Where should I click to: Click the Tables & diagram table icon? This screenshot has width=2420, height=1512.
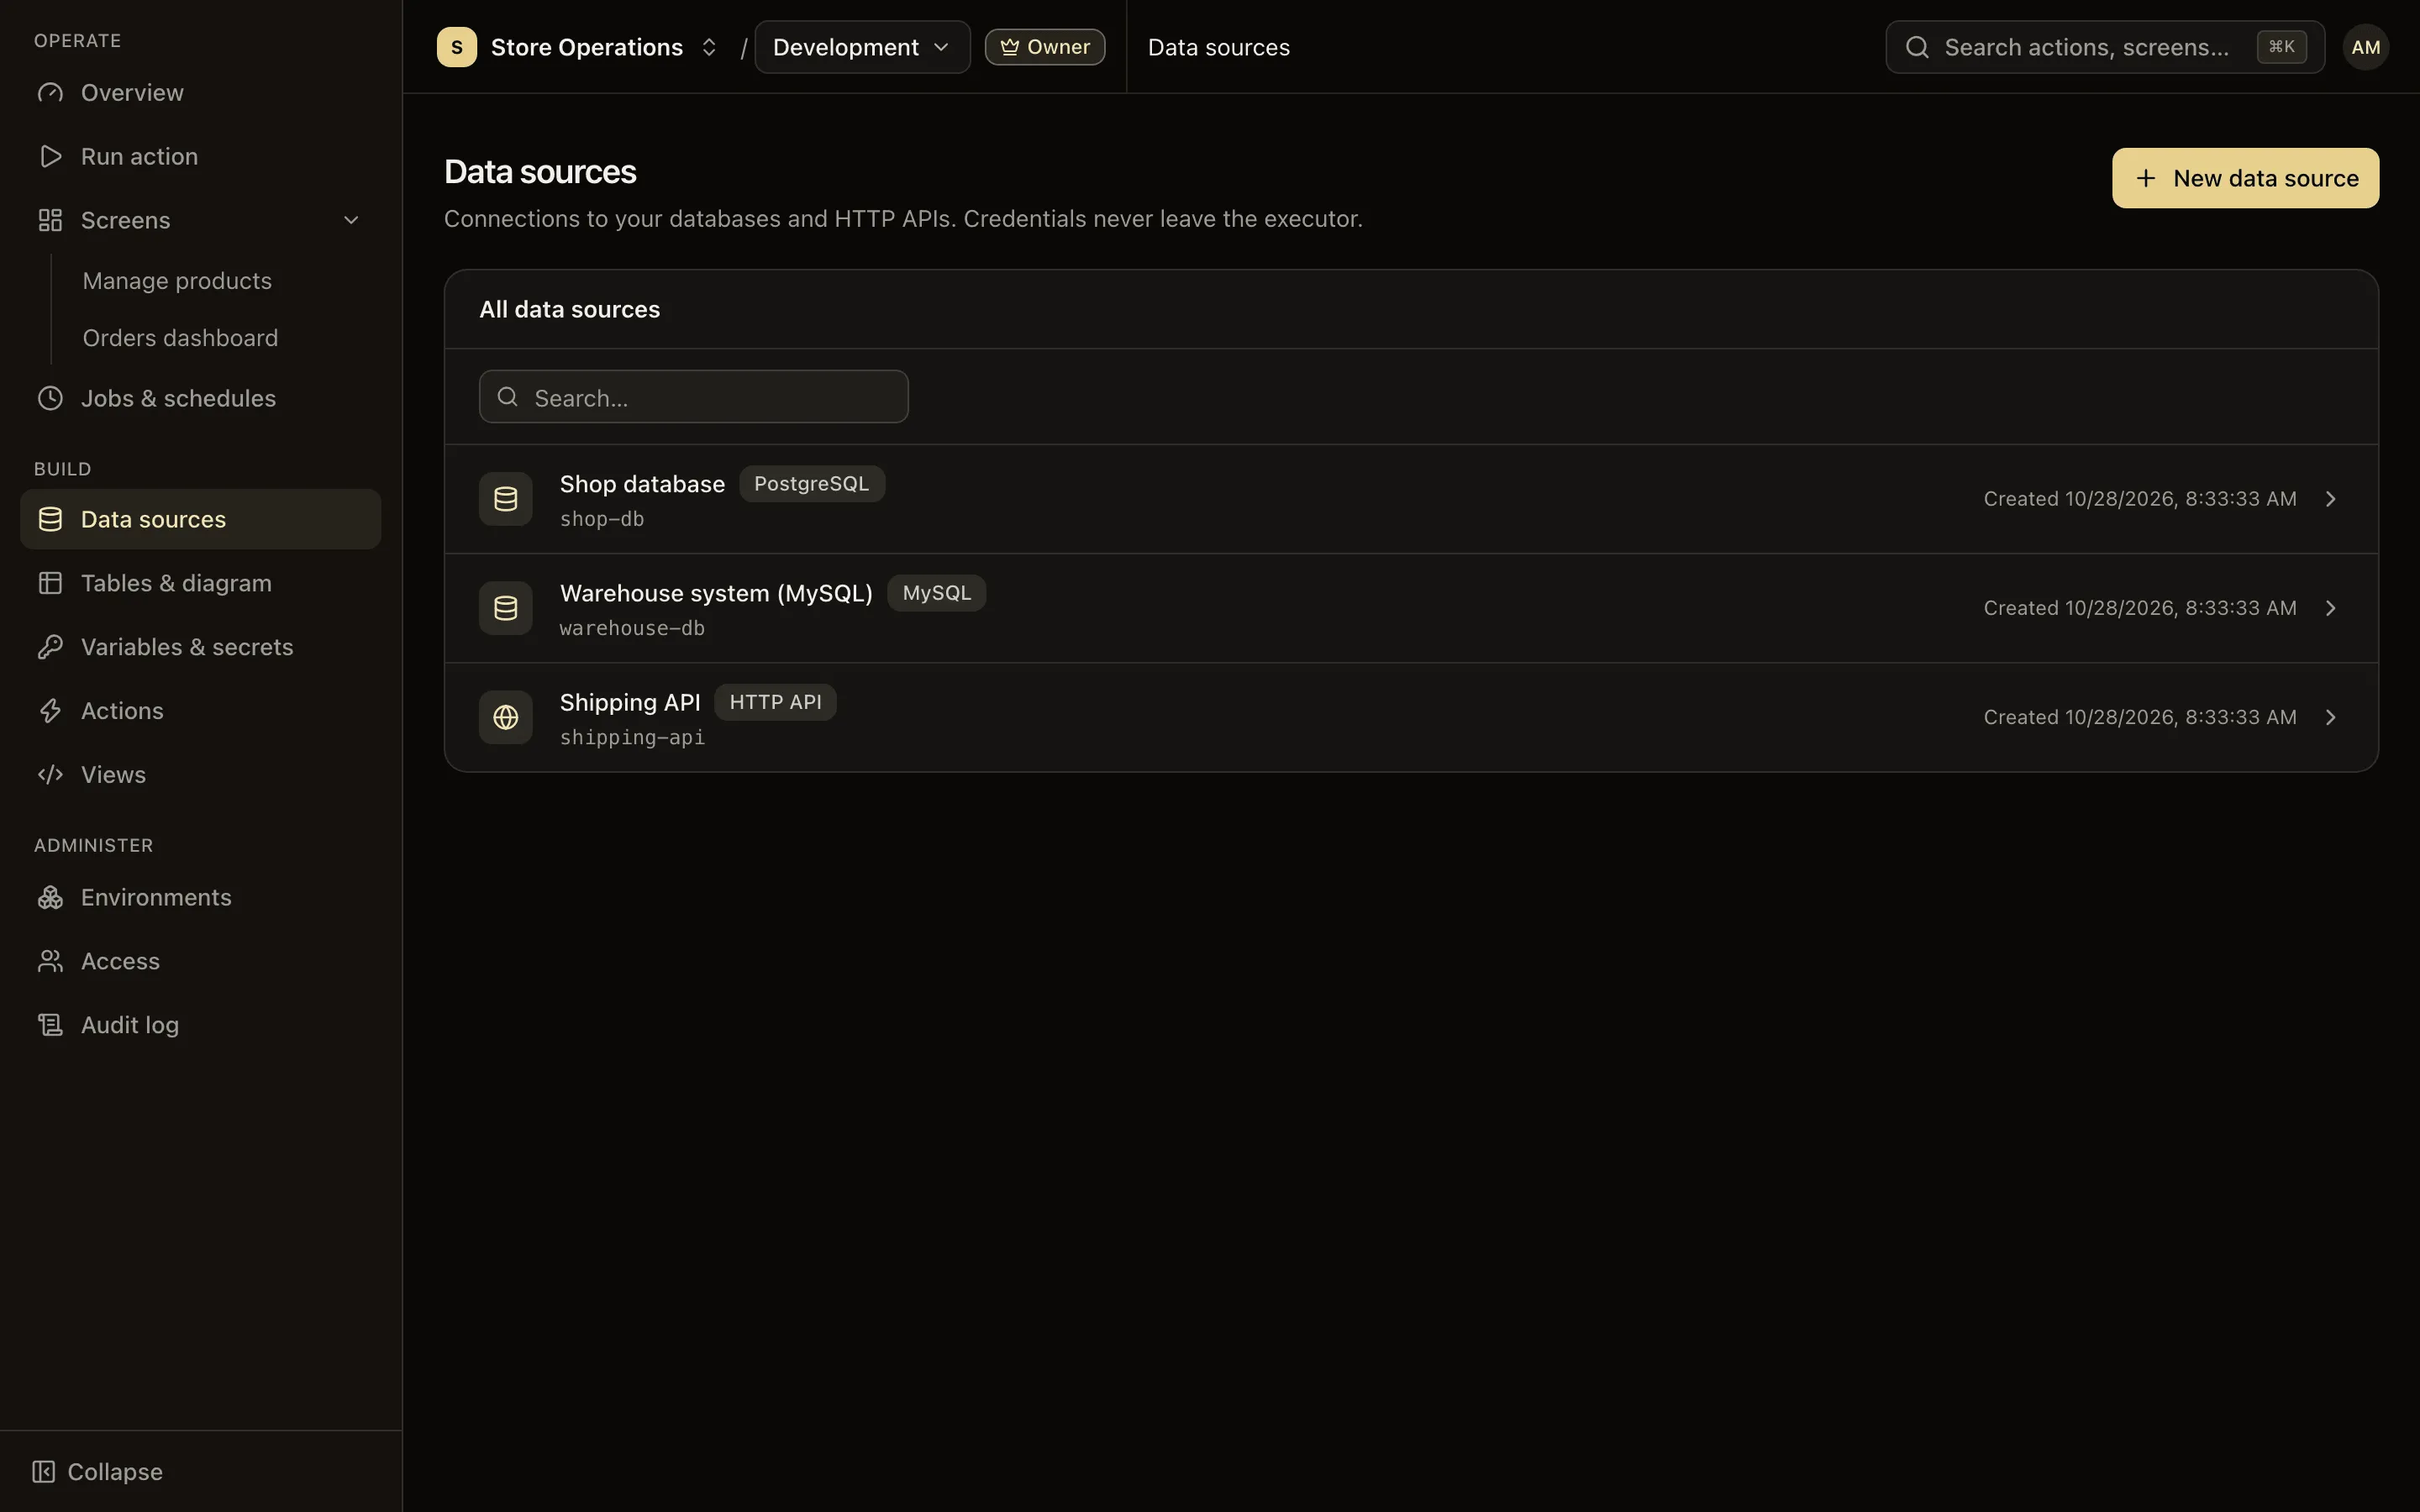click(x=50, y=583)
